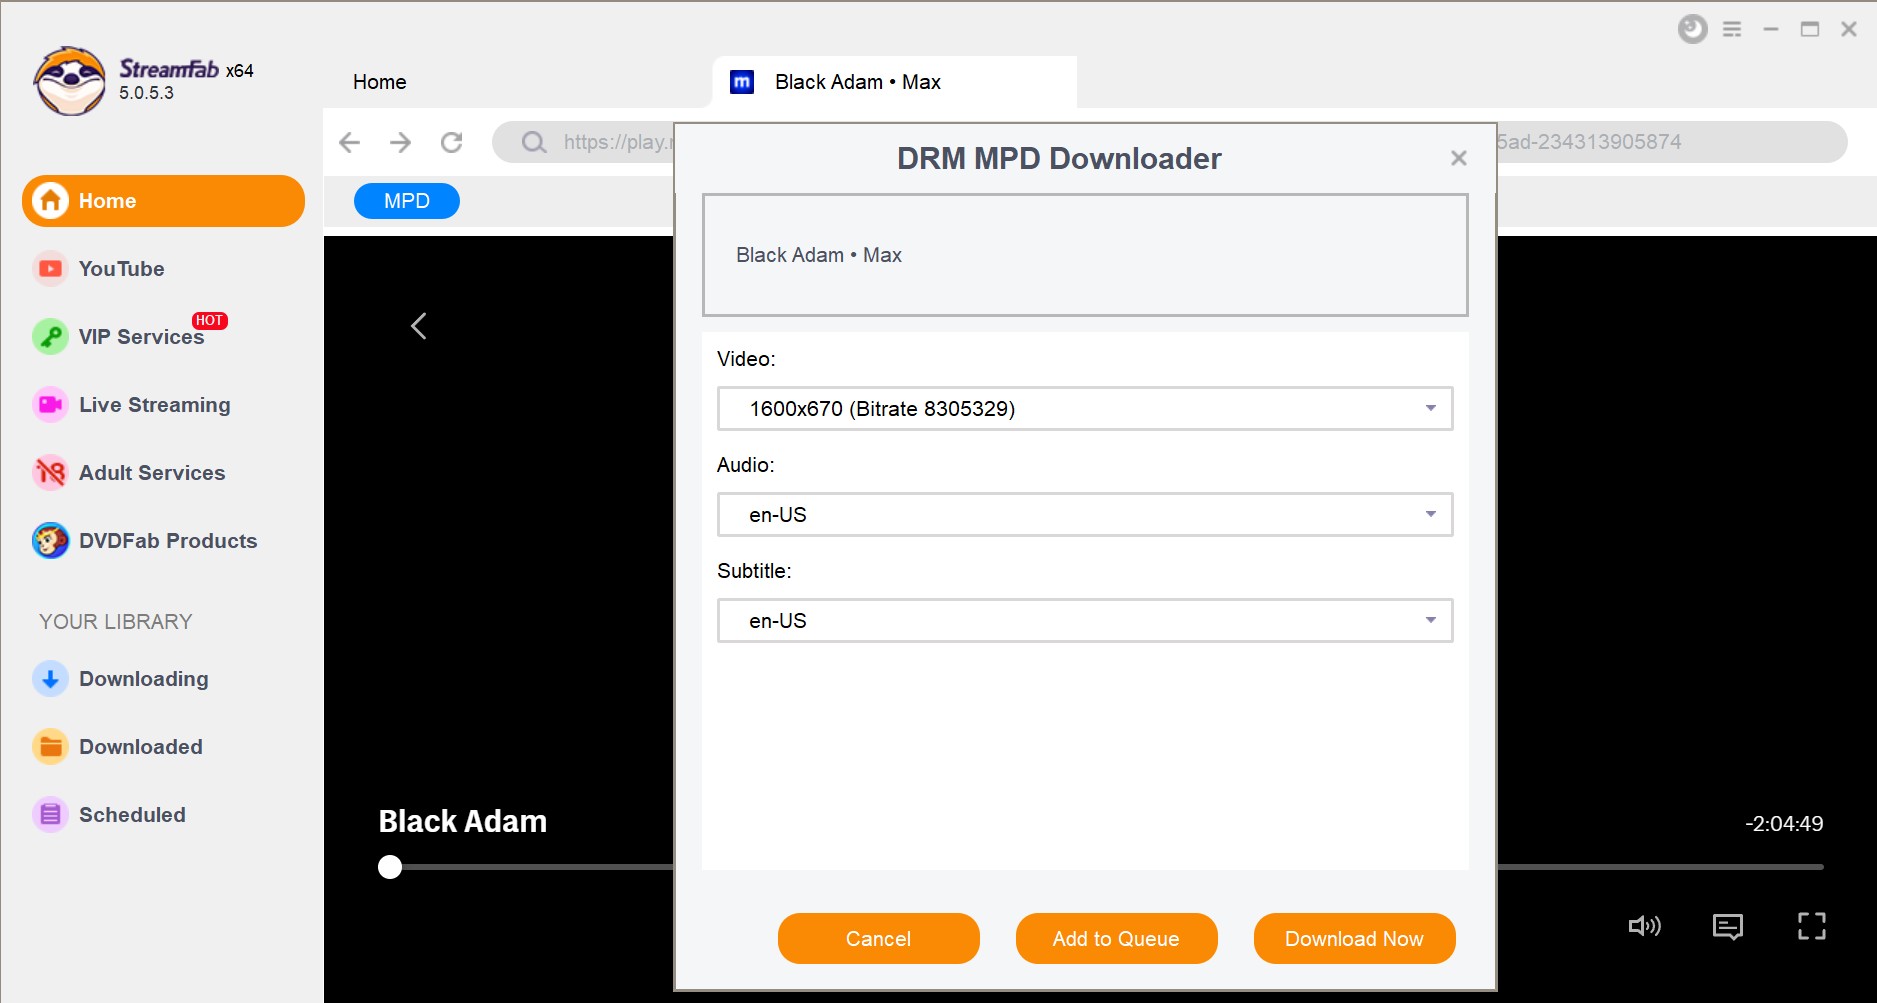1877x1003 pixels.
Task: Click the HOT badge on VIP Services
Action: 209,321
